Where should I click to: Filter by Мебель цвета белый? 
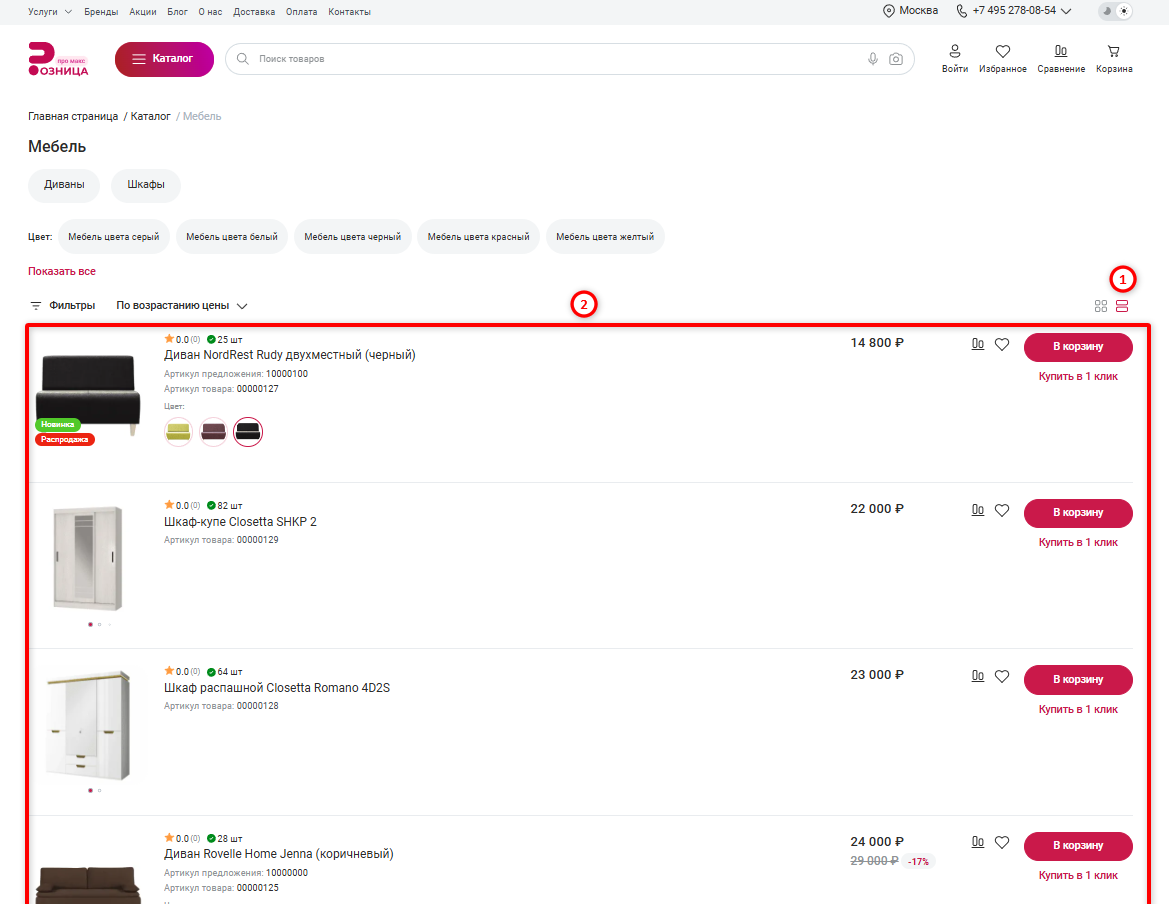click(x=232, y=237)
